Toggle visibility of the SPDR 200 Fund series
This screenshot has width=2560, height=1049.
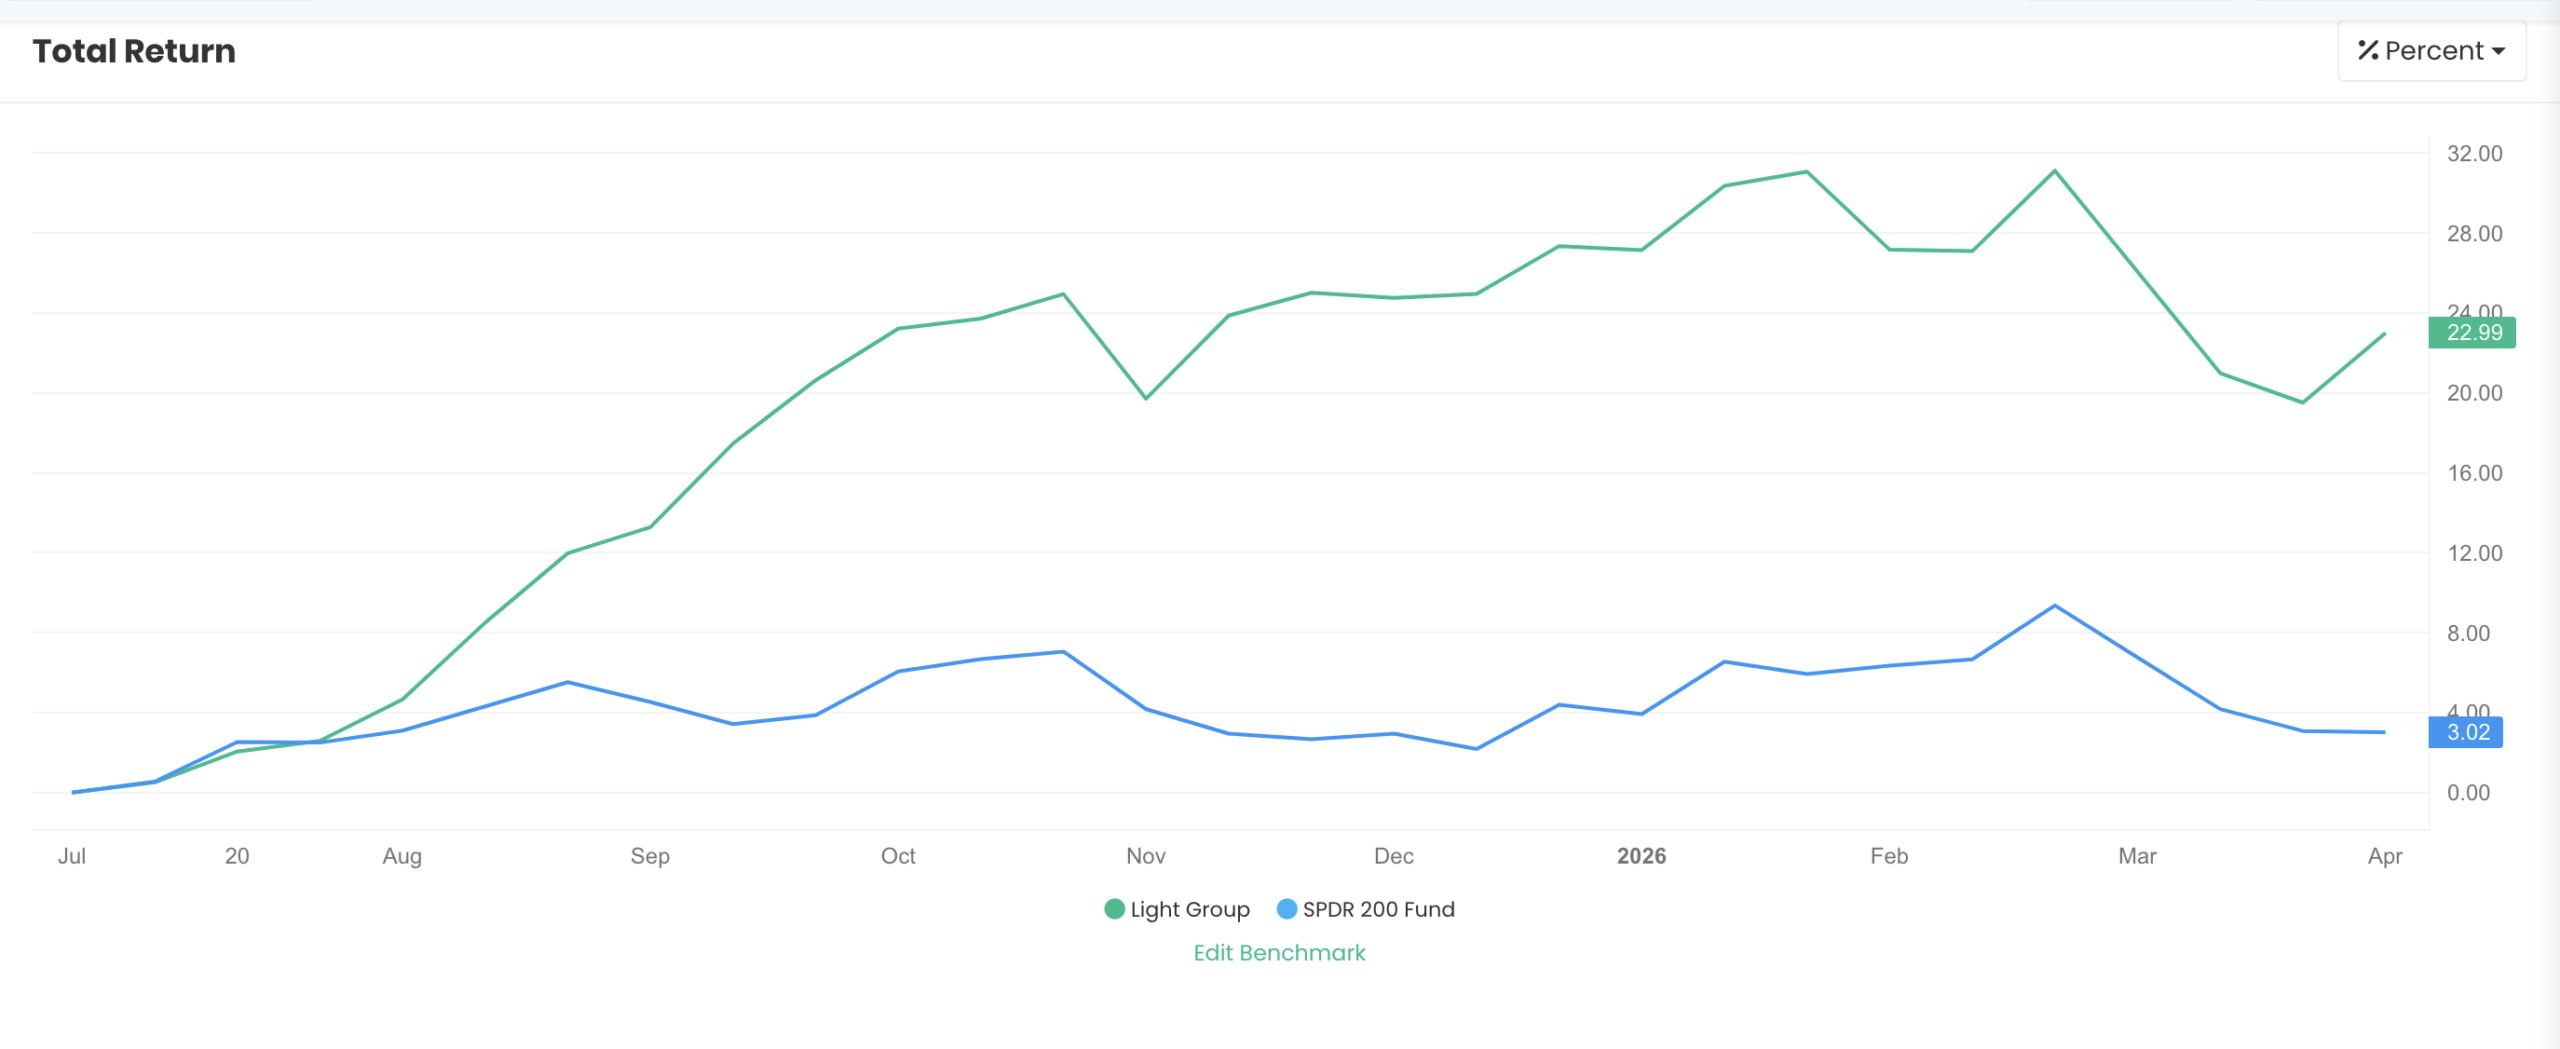(1379, 909)
